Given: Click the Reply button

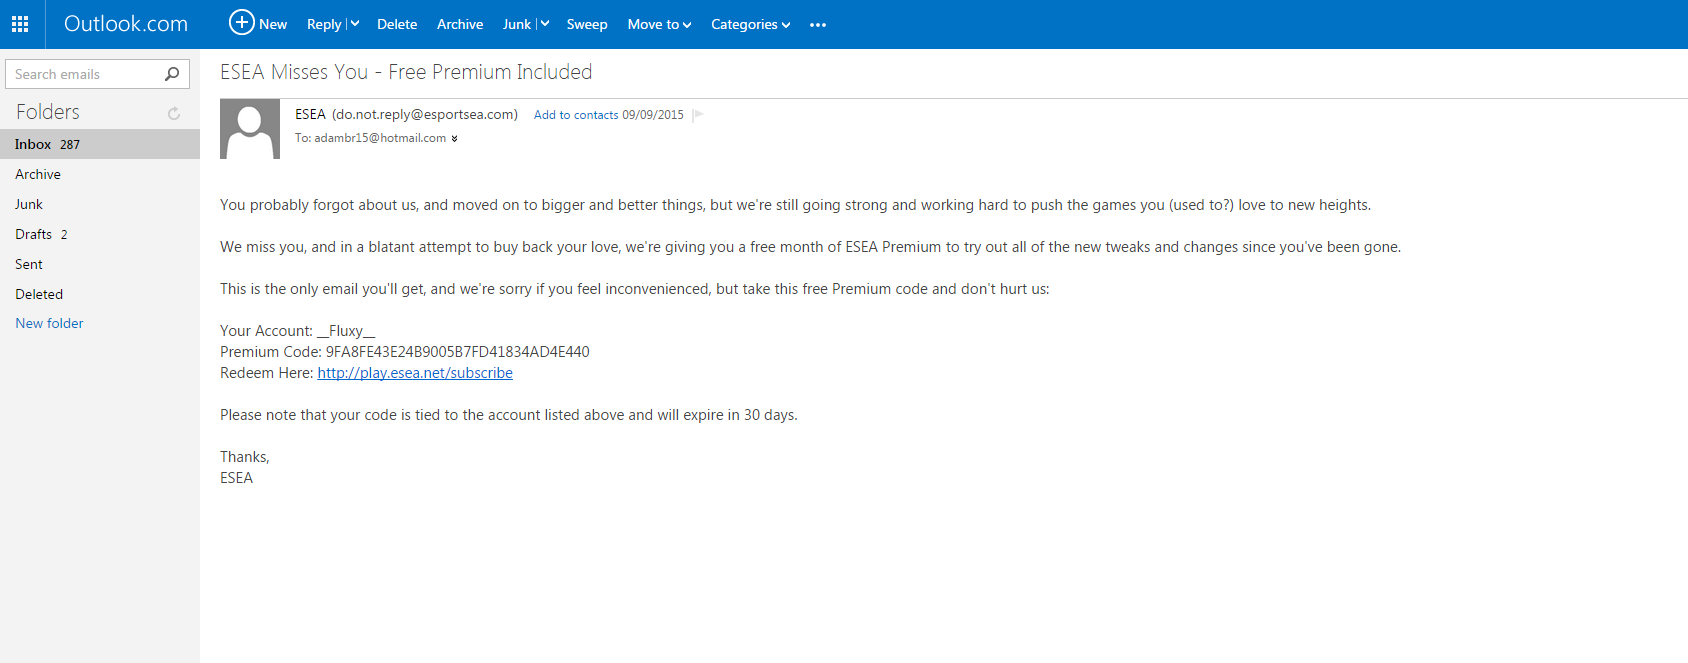Looking at the screenshot, I should [324, 24].
